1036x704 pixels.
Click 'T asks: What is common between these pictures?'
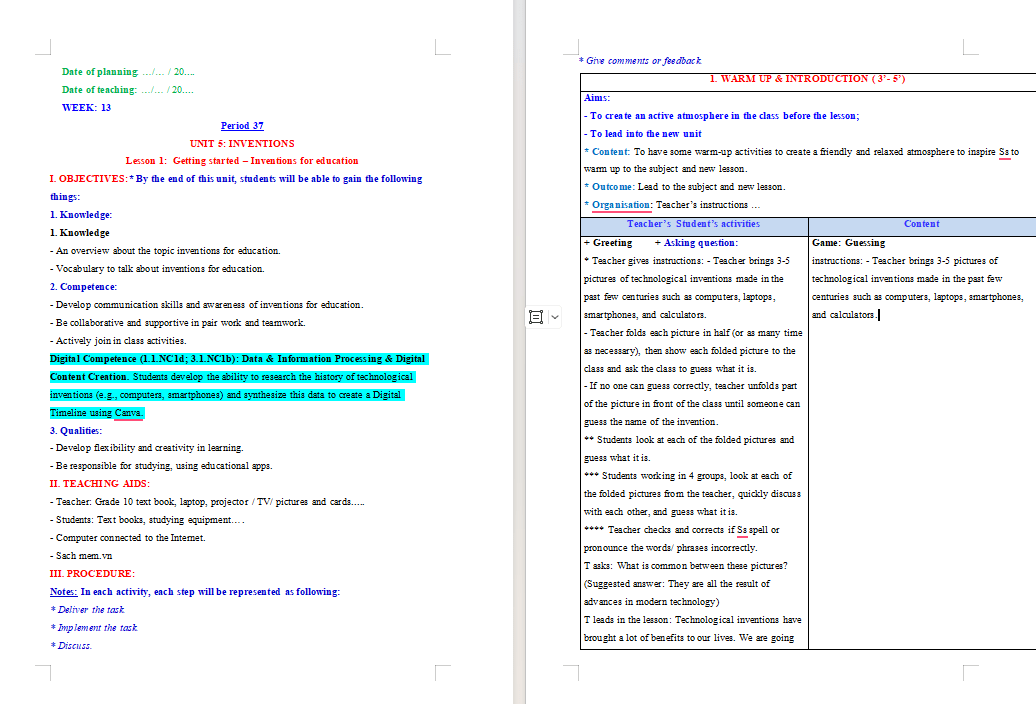pos(686,565)
